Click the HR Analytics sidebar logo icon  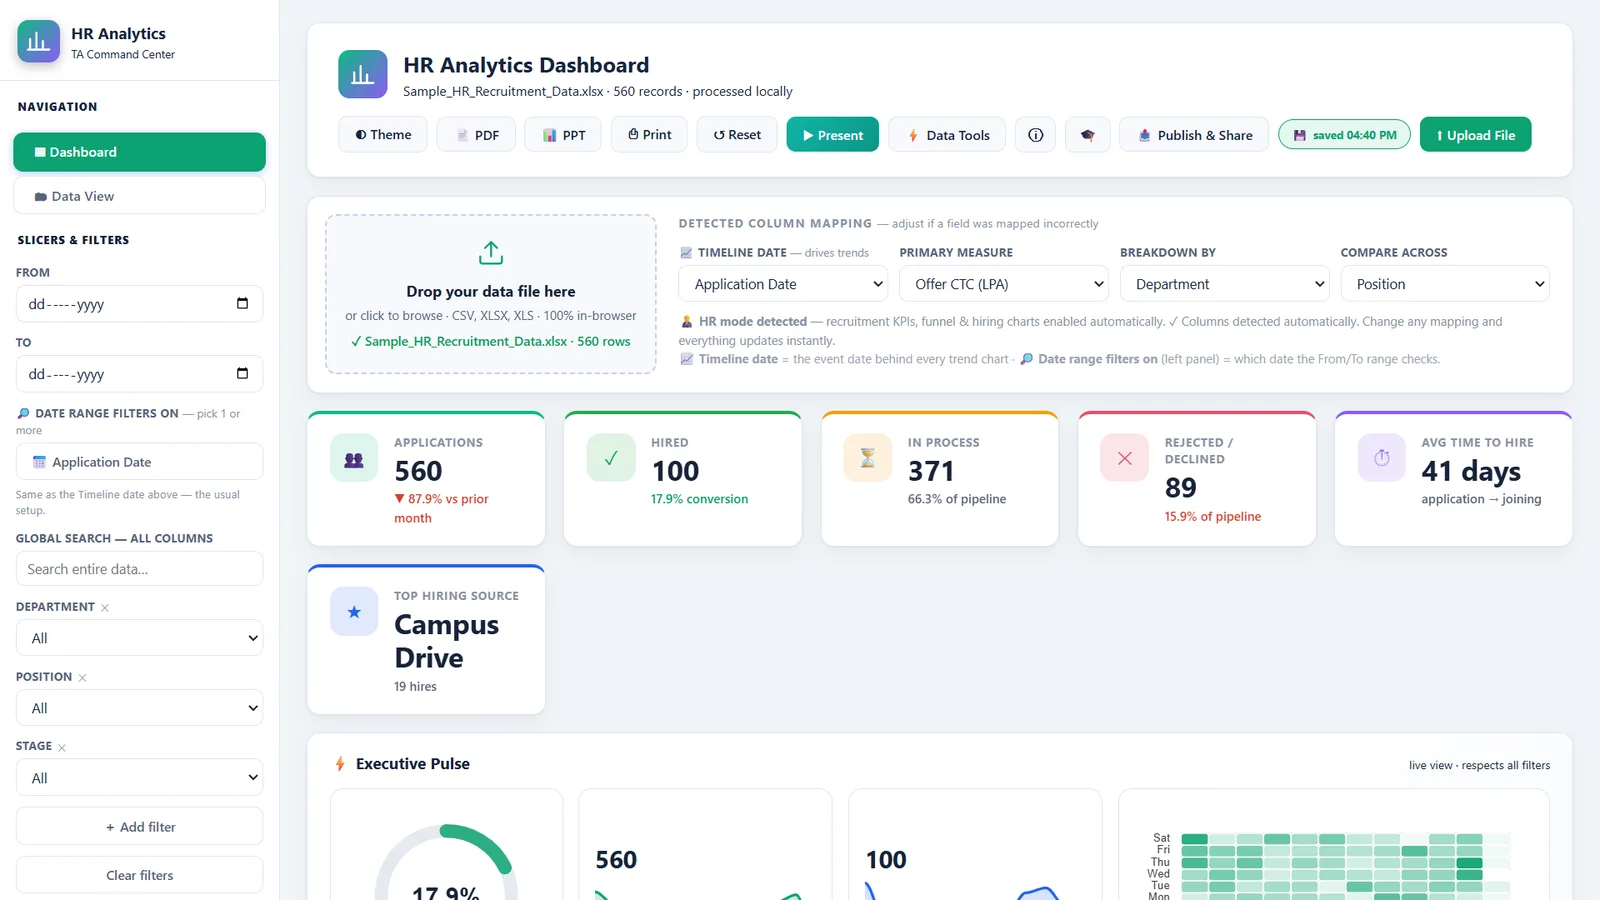(x=38, y=42)
